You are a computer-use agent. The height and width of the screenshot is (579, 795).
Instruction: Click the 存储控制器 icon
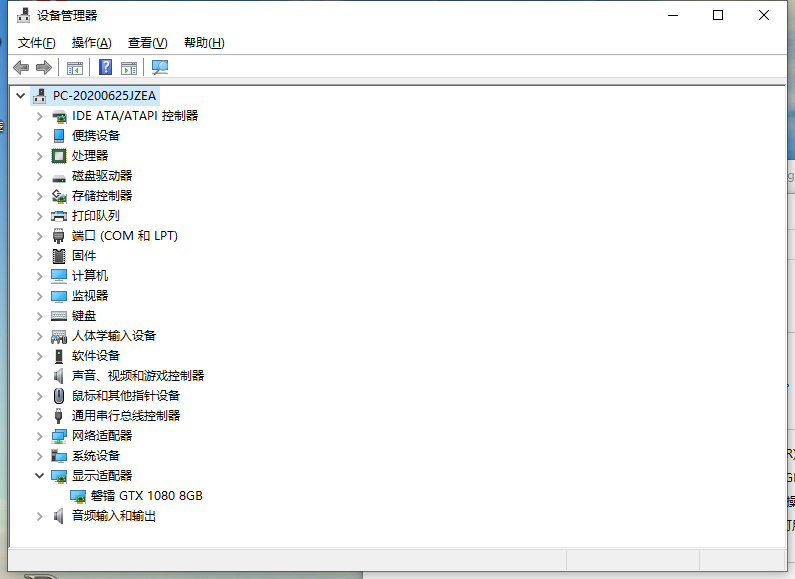(x=59, y=196)
